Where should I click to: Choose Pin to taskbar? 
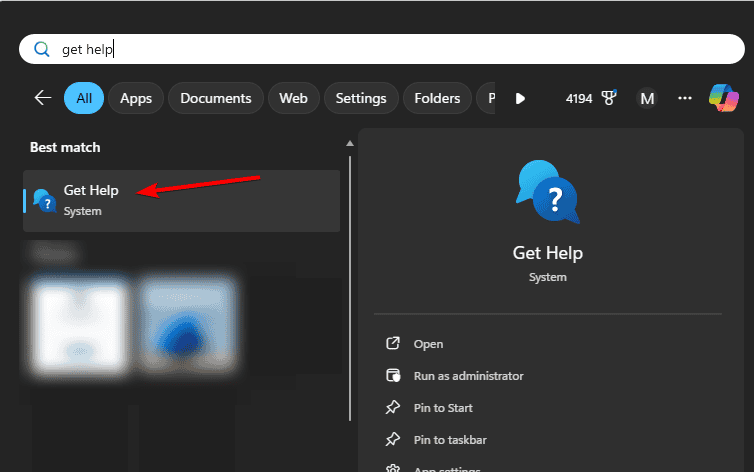[450, 440]
